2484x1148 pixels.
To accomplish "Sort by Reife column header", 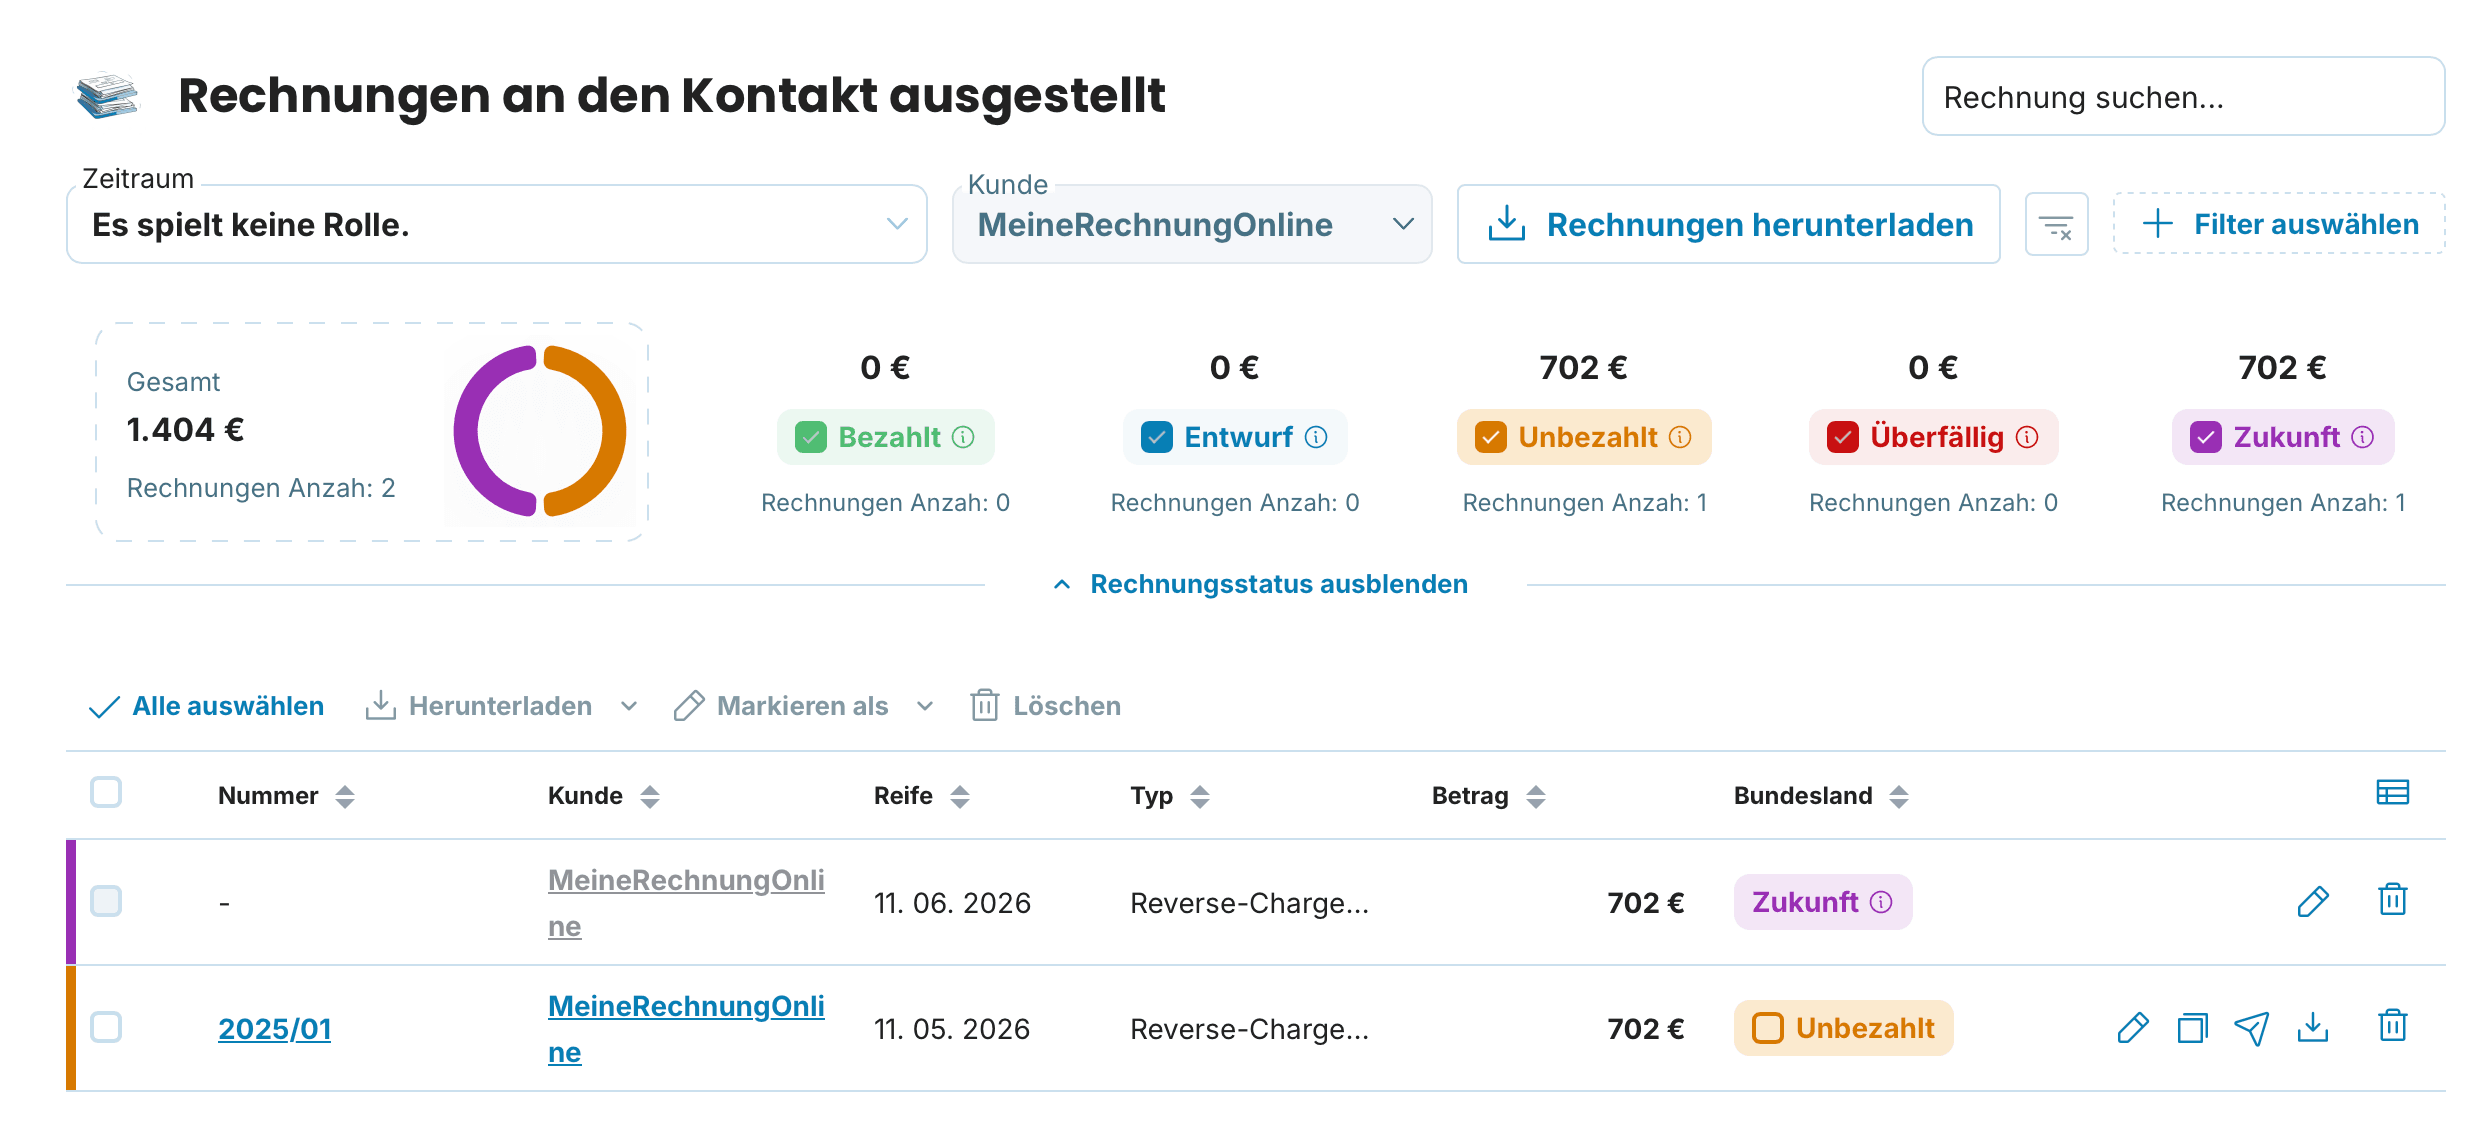I will point(921,796).
